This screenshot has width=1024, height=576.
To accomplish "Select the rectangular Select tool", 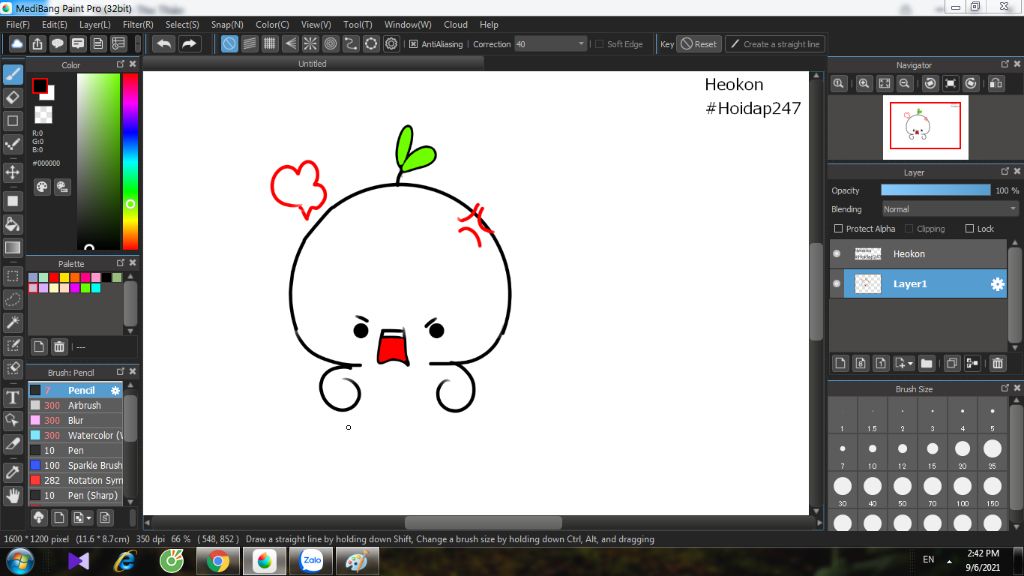I will pyautogui.click(x=12, y=276).
